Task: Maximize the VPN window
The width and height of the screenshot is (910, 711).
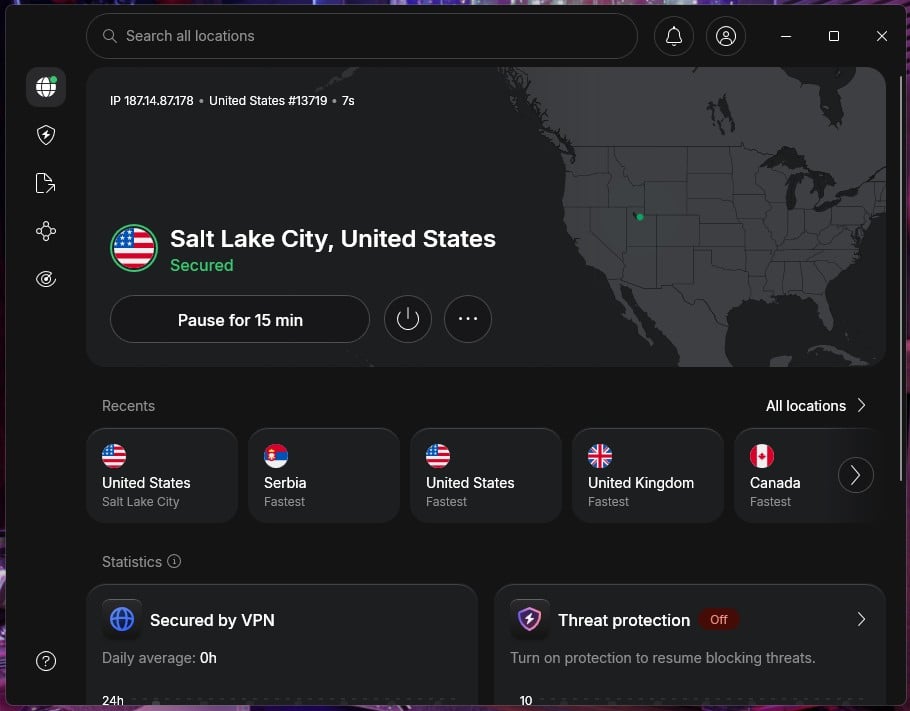Action: coord(834,36)
